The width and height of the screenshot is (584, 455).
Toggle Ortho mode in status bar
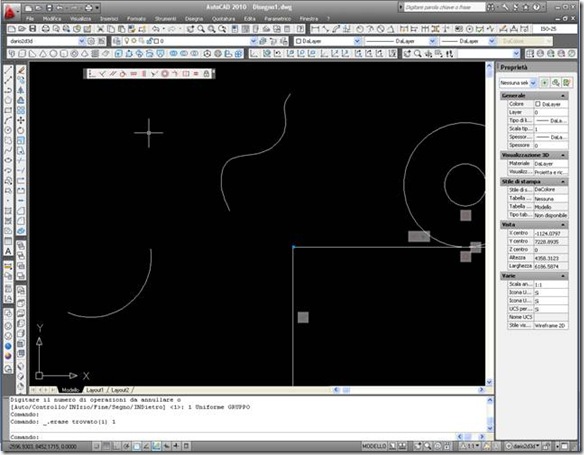[x=117, y=446]
